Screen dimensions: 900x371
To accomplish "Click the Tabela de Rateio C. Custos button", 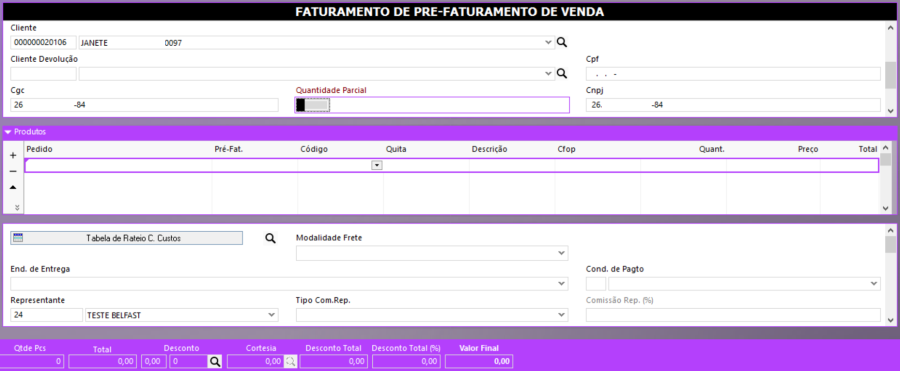I will [x=126, y=238].
